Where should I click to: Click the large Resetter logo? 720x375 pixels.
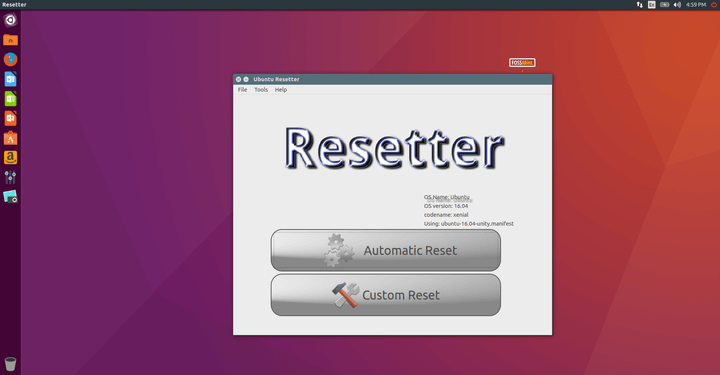(x=394, y=148)
